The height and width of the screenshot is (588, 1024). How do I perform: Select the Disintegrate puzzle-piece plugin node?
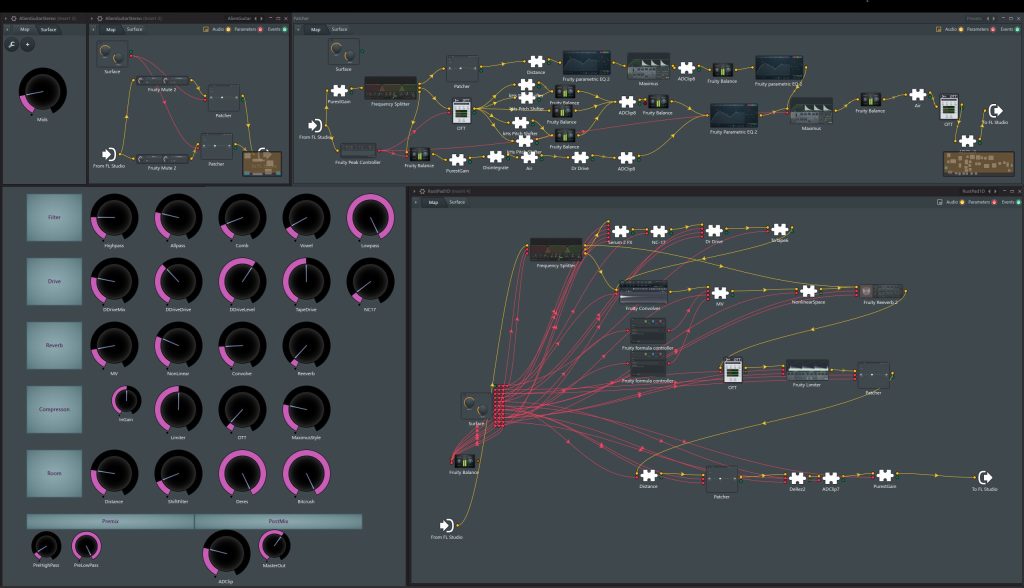click(x=496, y=157)
